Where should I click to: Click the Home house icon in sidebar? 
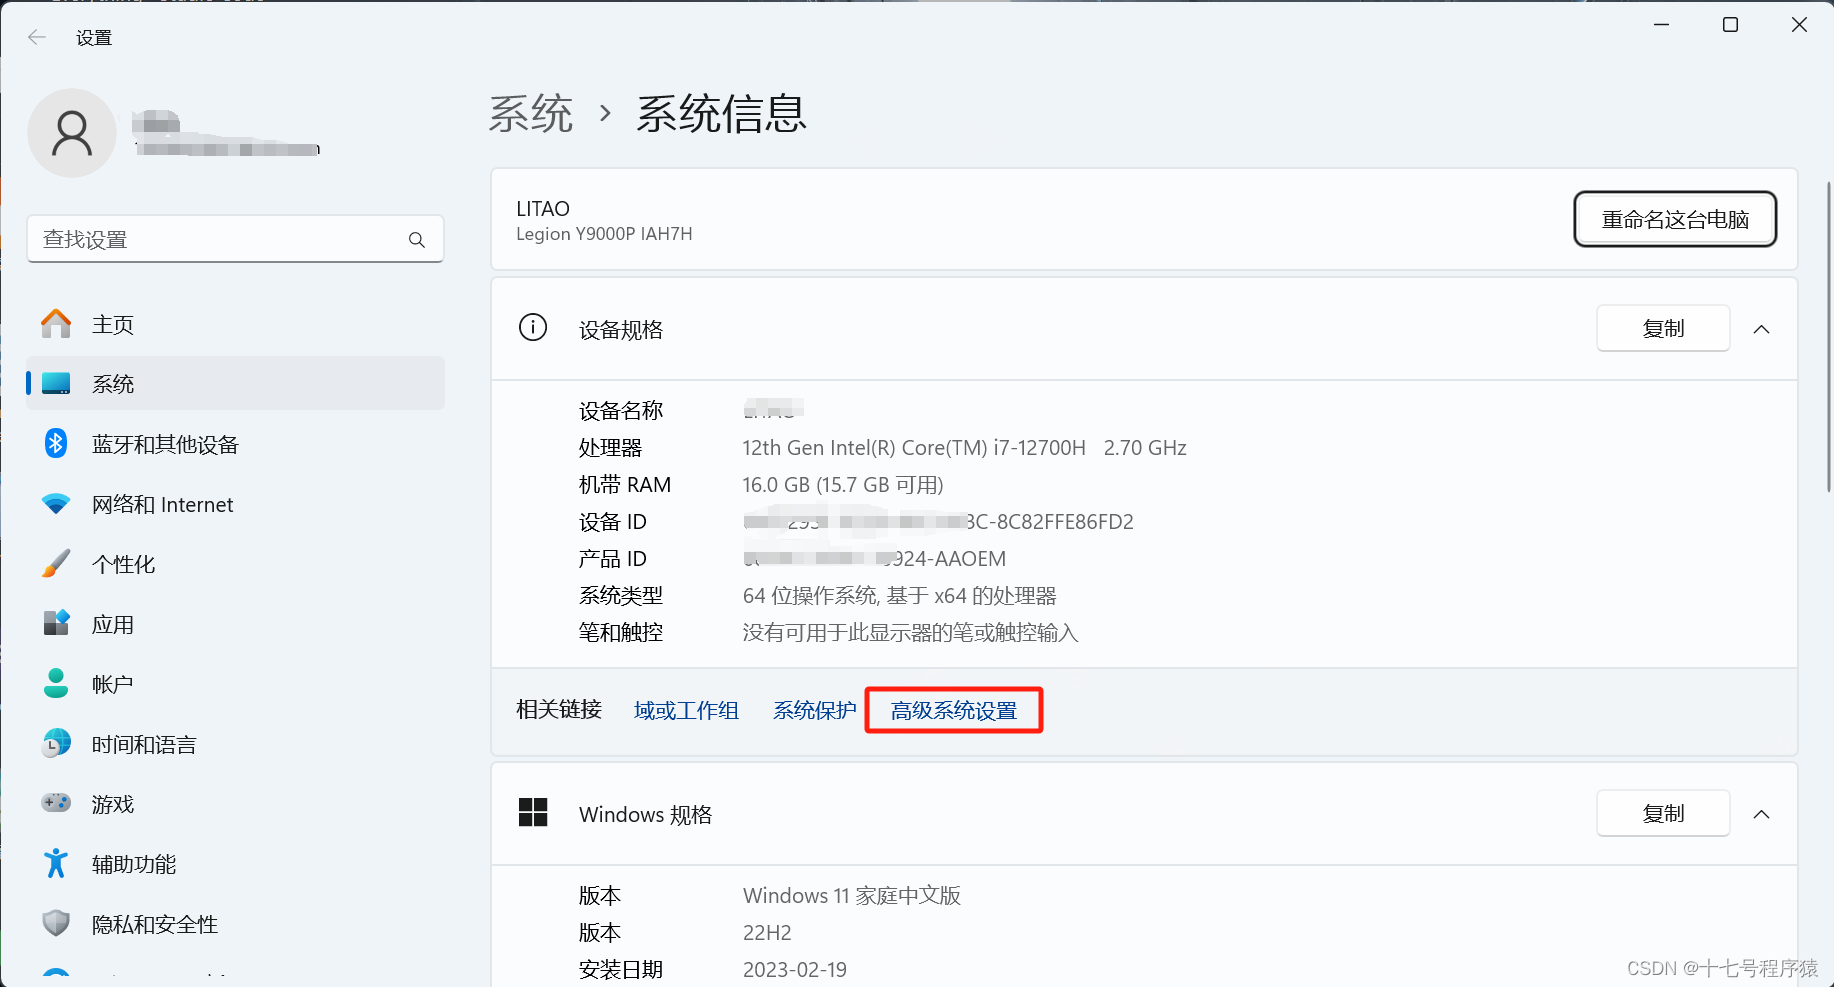pos(56,324)
